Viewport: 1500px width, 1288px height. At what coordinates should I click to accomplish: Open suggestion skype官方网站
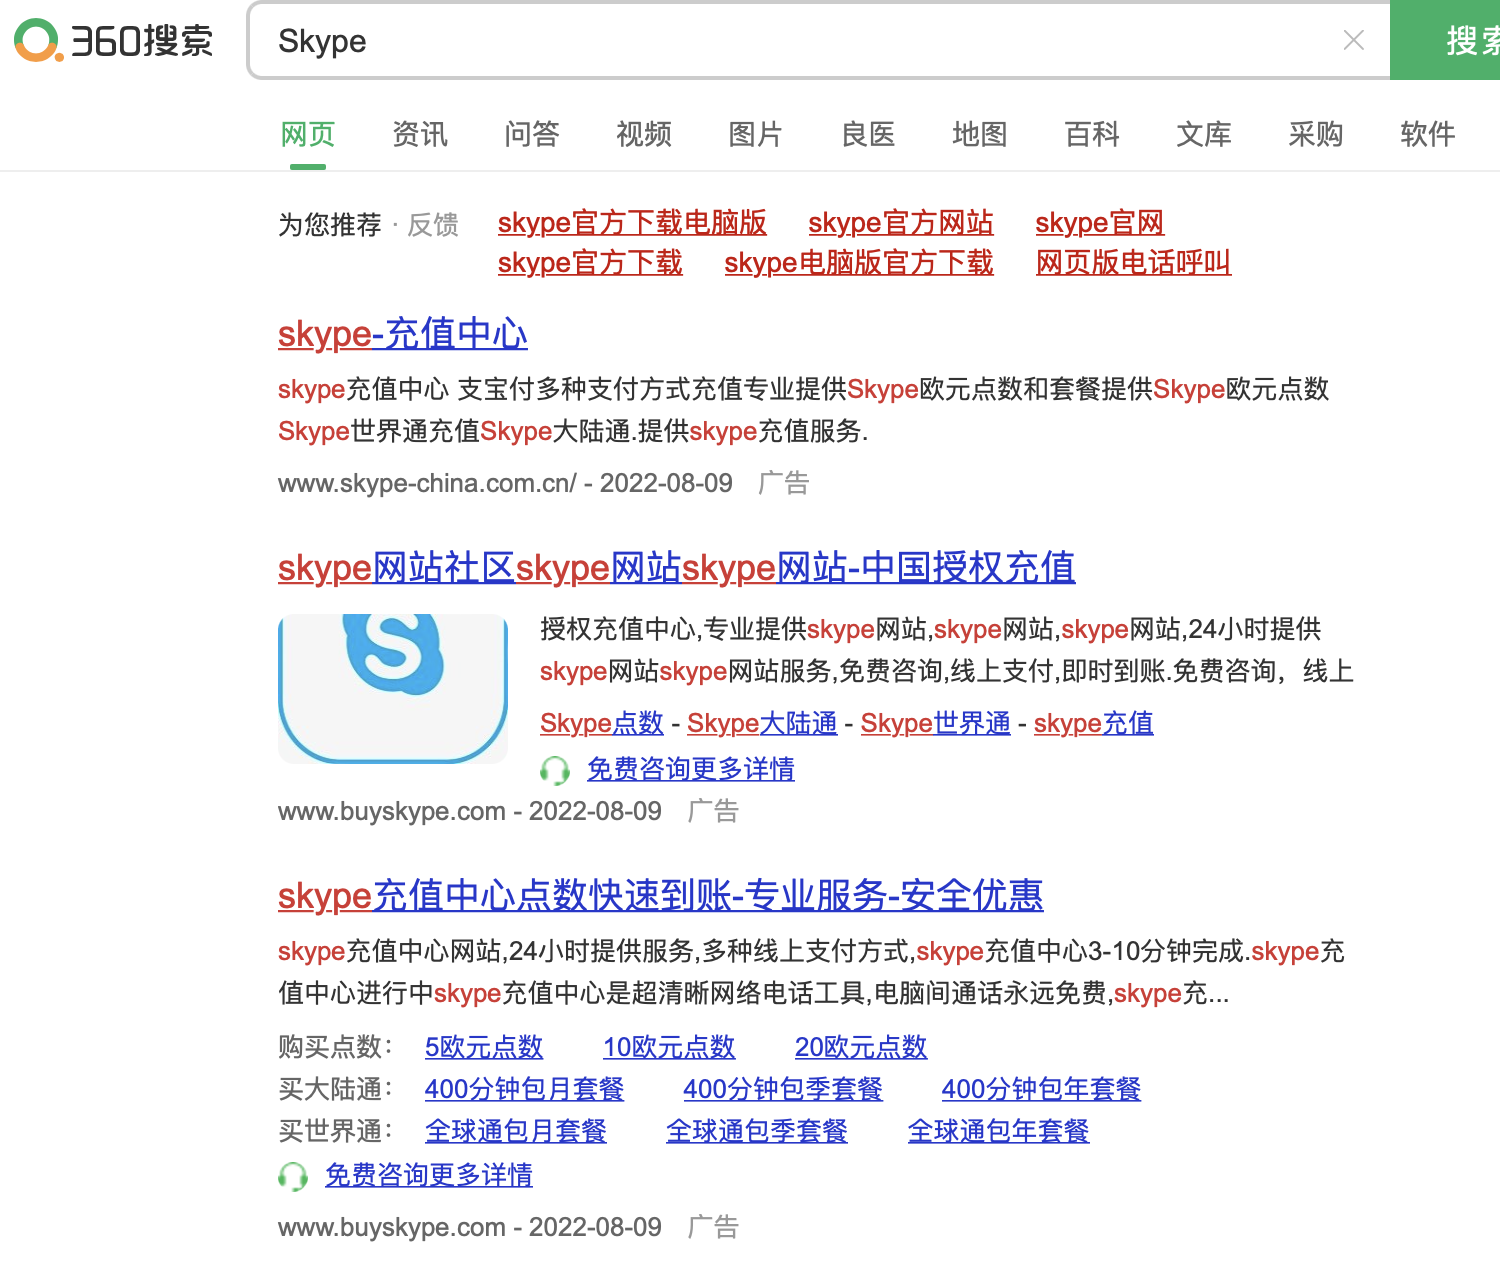tap(901, 223)
